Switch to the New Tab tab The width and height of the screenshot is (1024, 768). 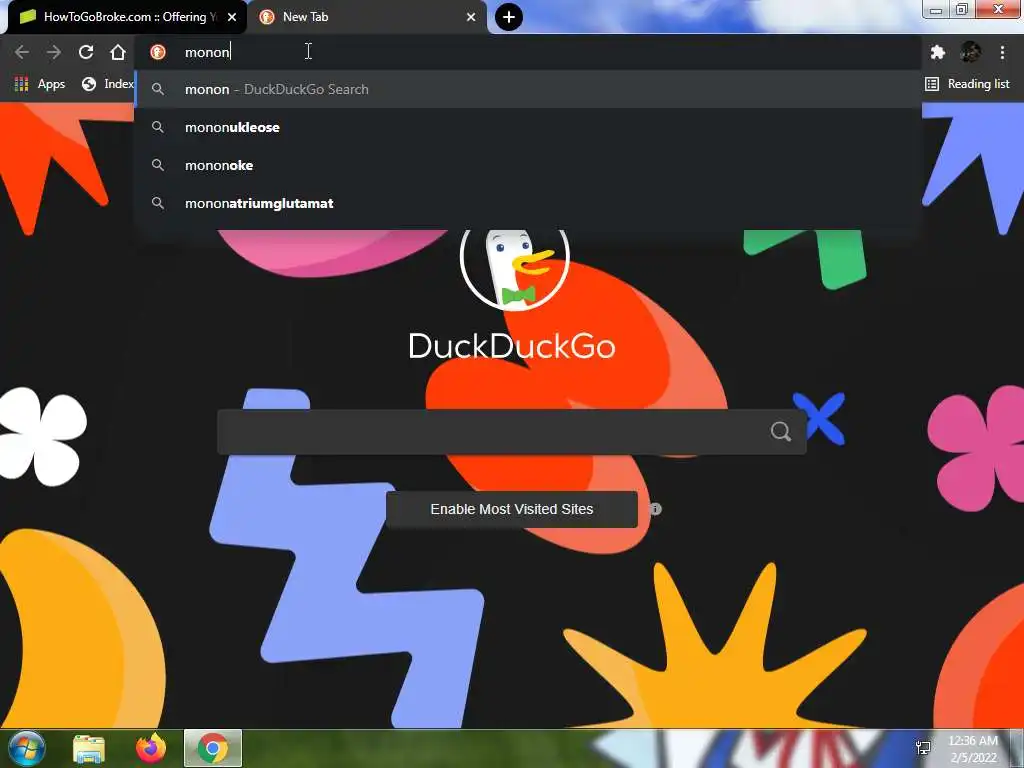366,17
